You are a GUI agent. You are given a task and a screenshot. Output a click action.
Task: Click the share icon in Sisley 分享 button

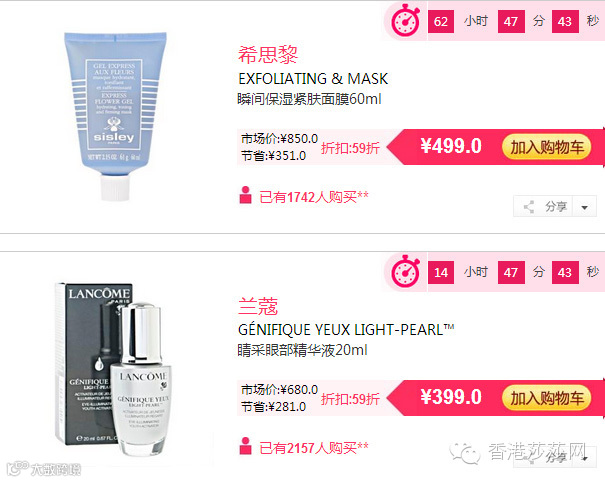click(529, 207)
